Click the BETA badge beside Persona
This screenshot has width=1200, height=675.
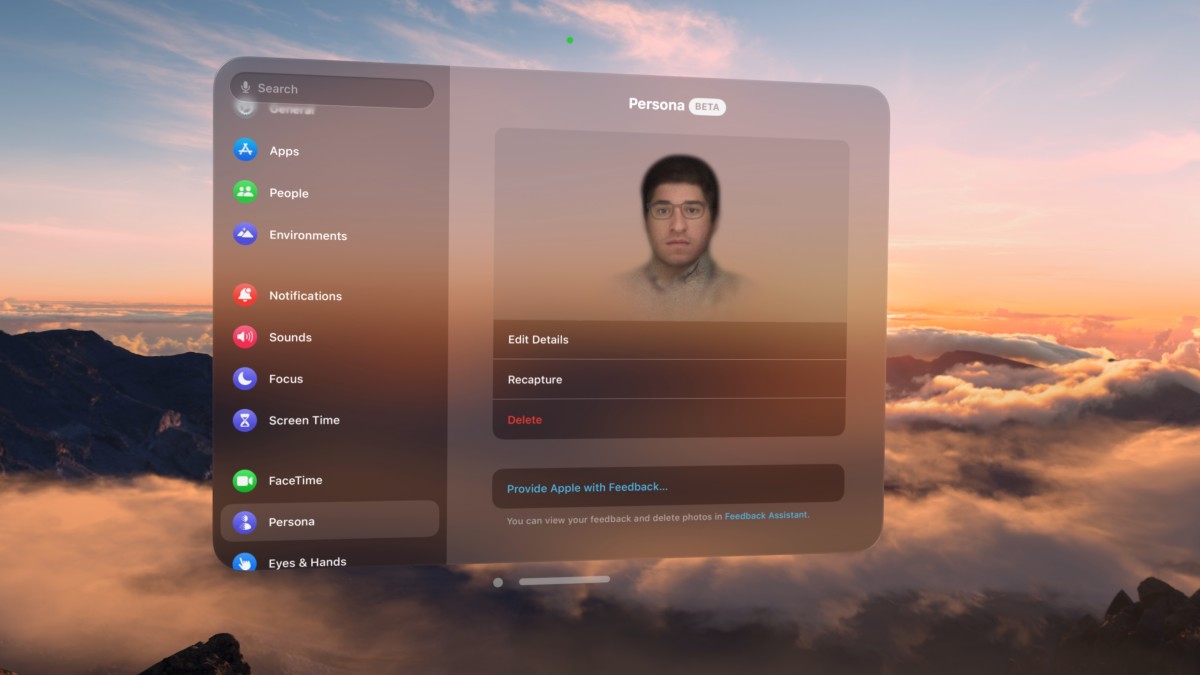(707, 106)
